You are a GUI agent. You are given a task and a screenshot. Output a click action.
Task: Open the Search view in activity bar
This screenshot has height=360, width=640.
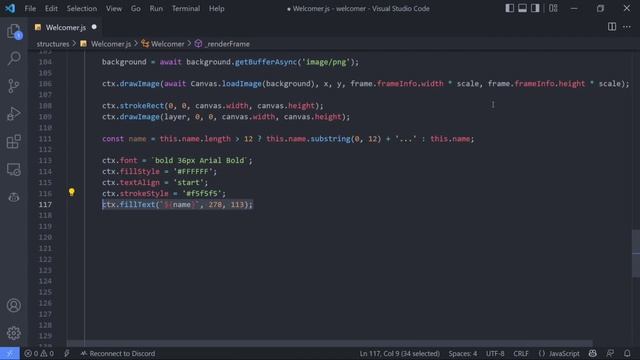tap(13, 58)
